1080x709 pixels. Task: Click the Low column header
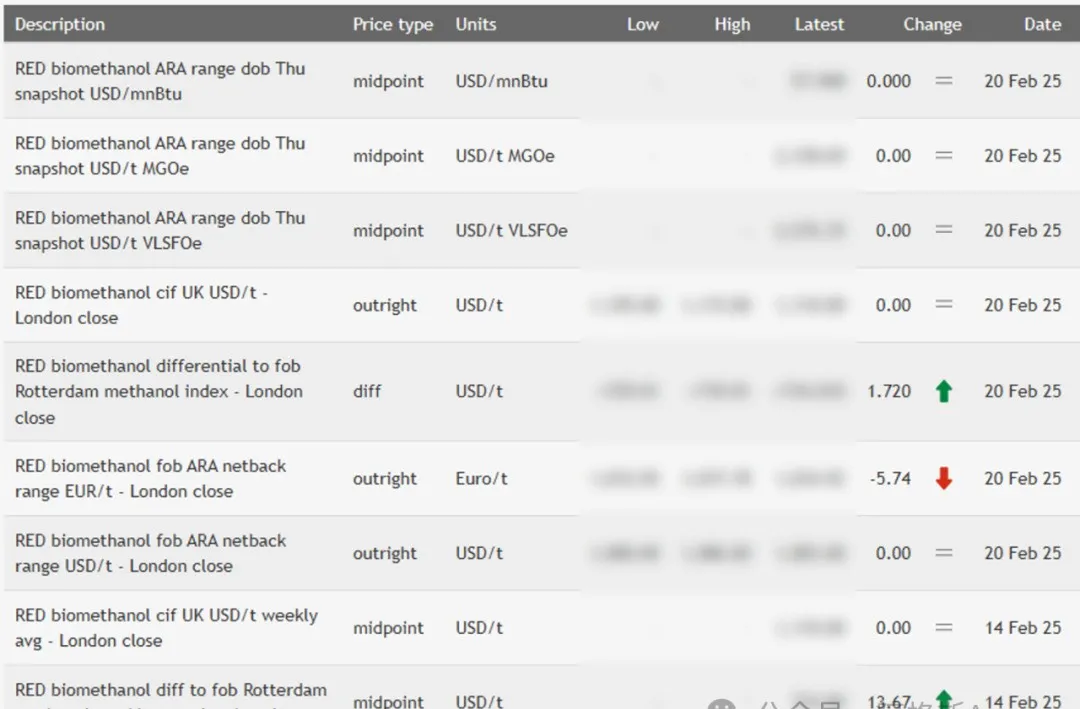pos(642,24)
